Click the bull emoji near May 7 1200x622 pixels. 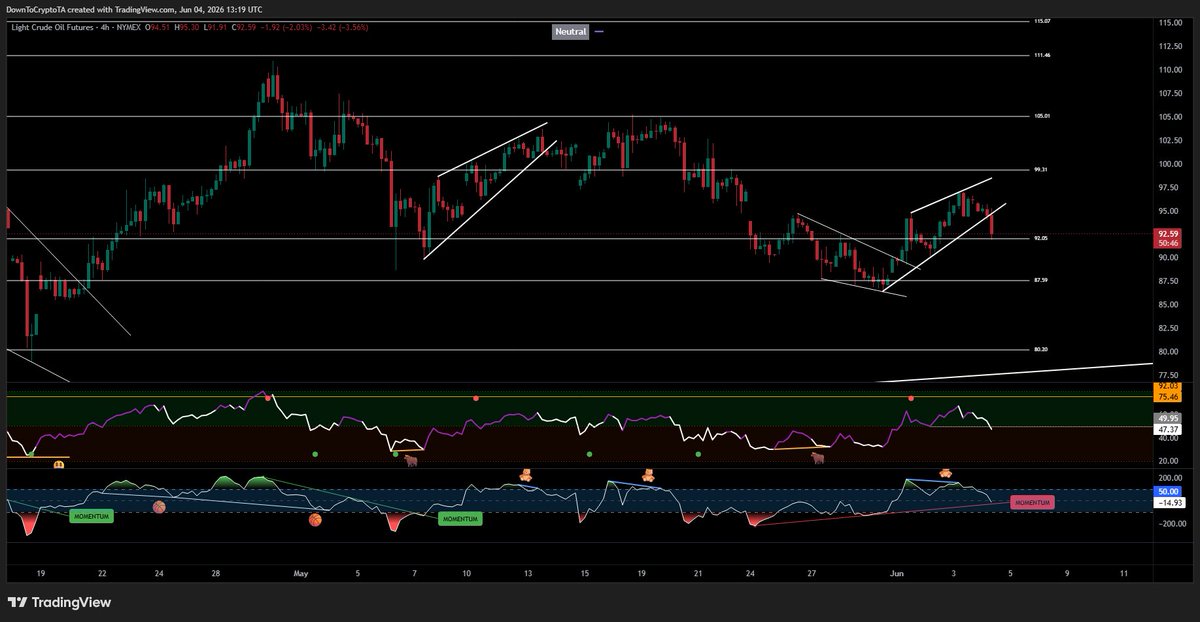[409, 459]
